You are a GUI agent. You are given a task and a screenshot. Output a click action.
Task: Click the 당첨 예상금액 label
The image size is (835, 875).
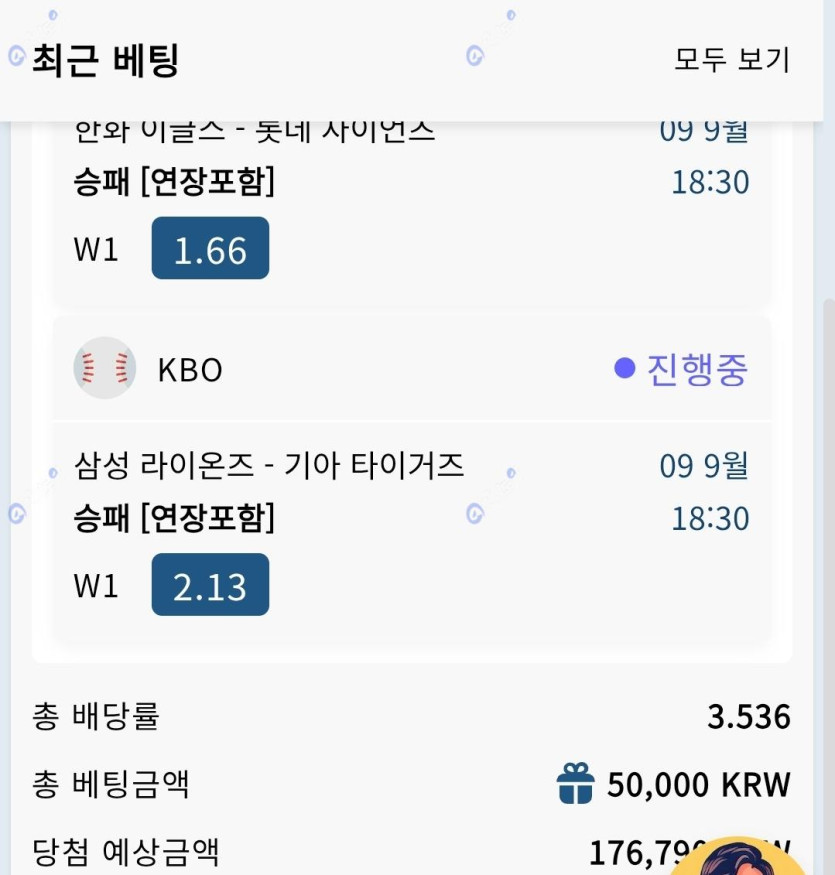click(x=125, y=853)
